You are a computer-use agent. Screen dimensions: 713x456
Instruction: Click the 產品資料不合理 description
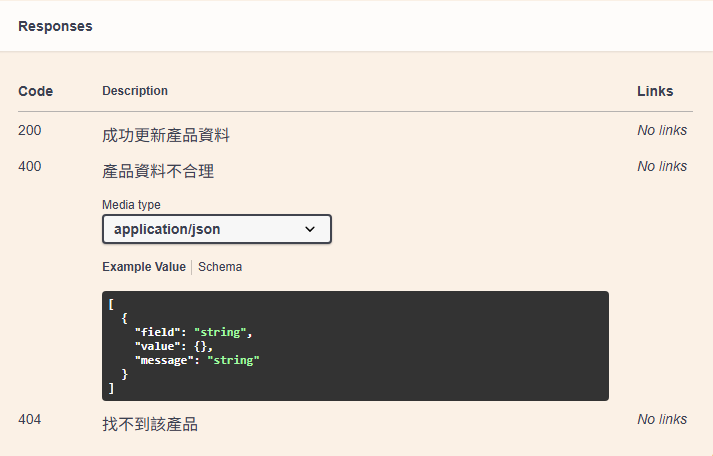(158, 171)
